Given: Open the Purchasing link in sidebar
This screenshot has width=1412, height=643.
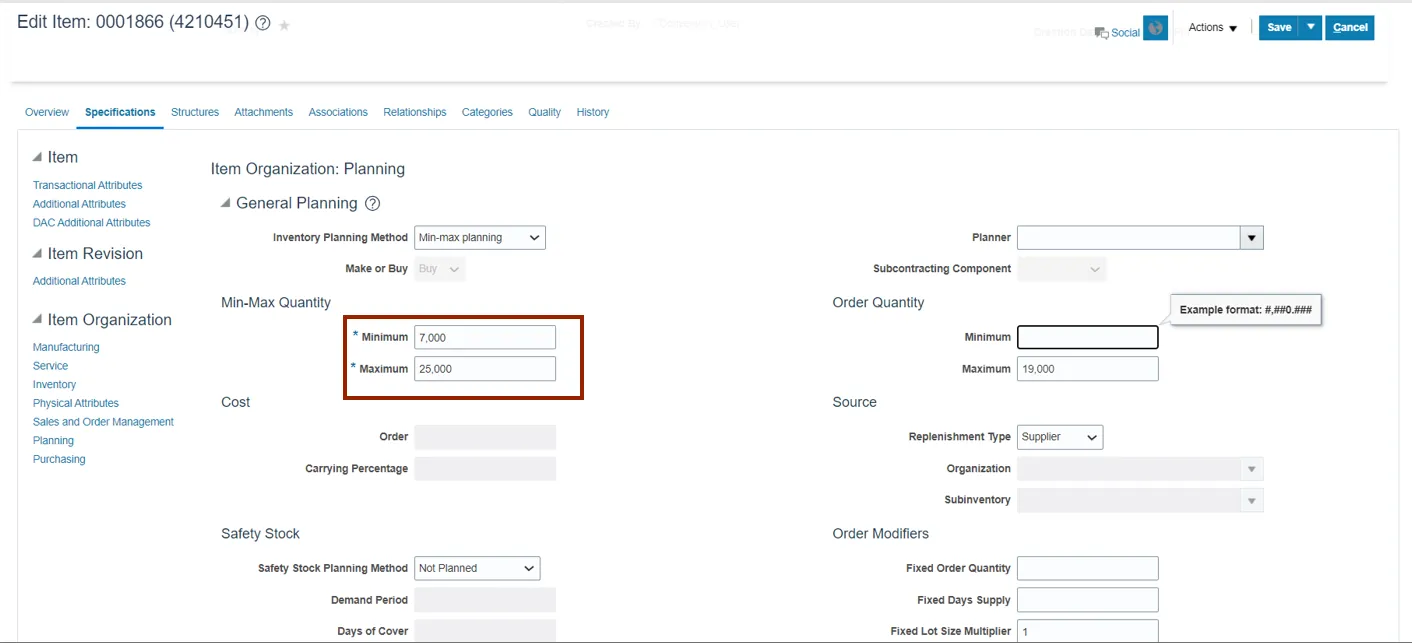Looking at the screenshot, I should tap(59, 459).
